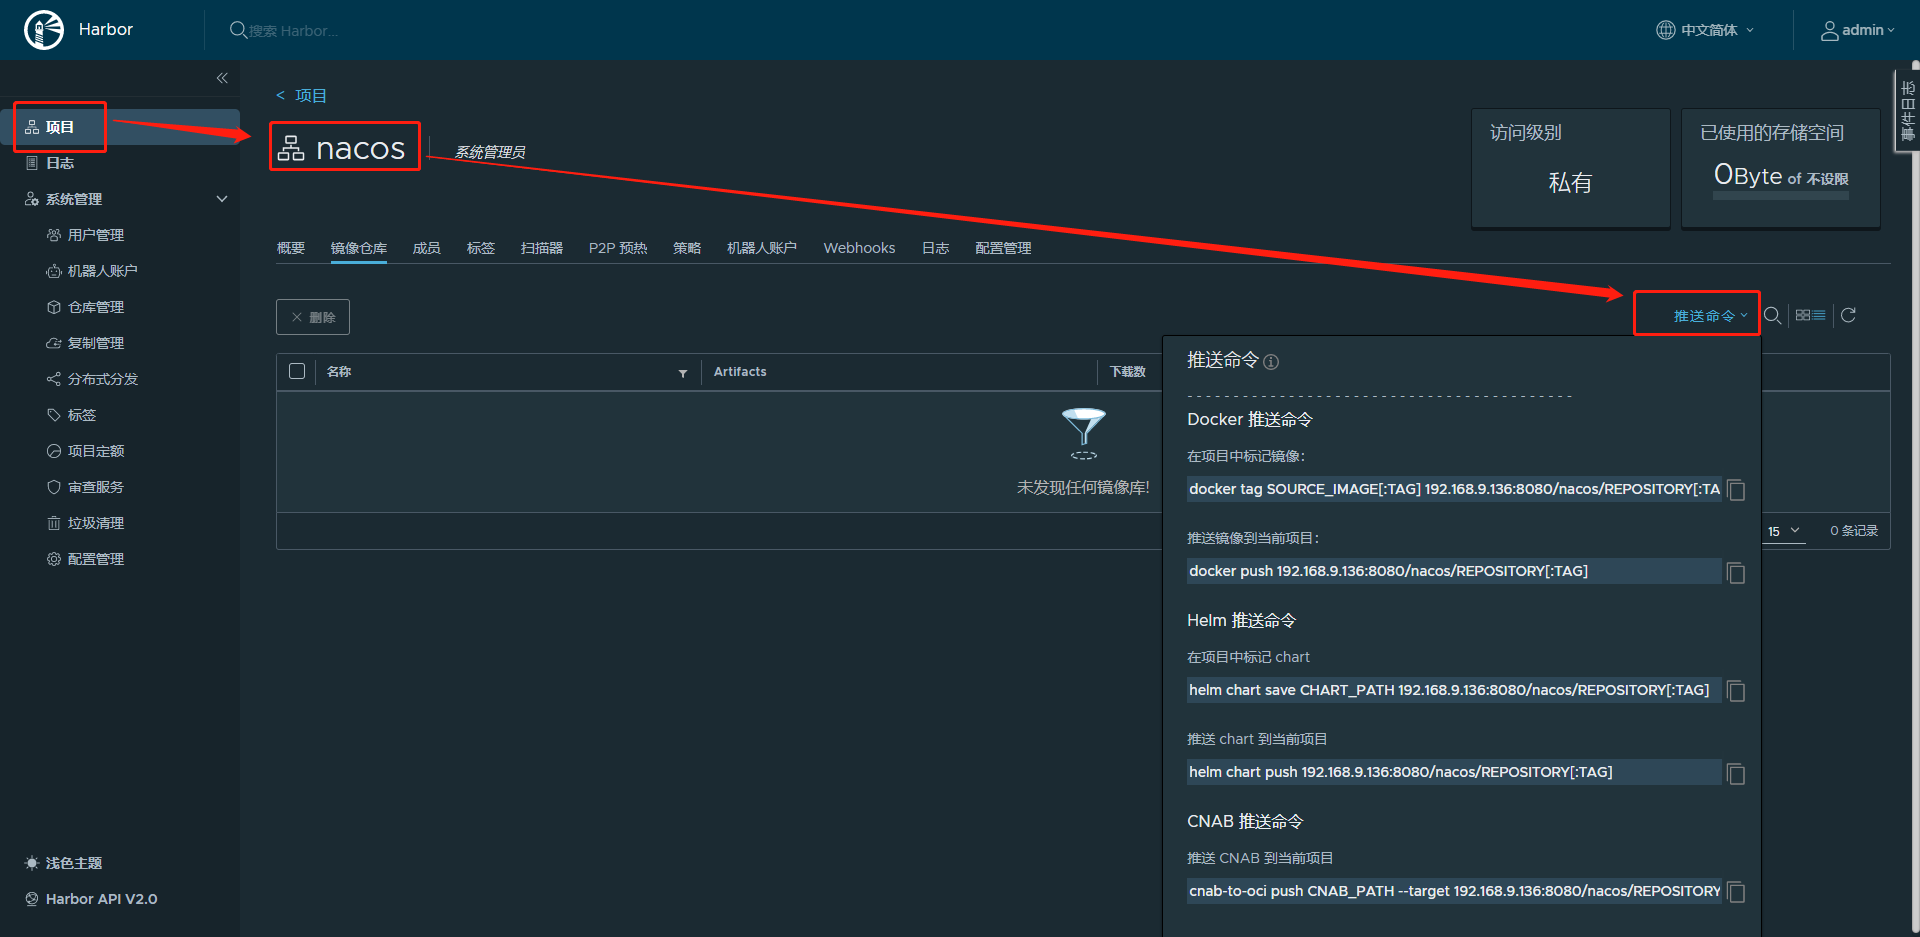Viewport: 1920px width, 937px height.
Task: Copy the helm chart save command
Action: pyautogui.click(x=1736, y=691)
